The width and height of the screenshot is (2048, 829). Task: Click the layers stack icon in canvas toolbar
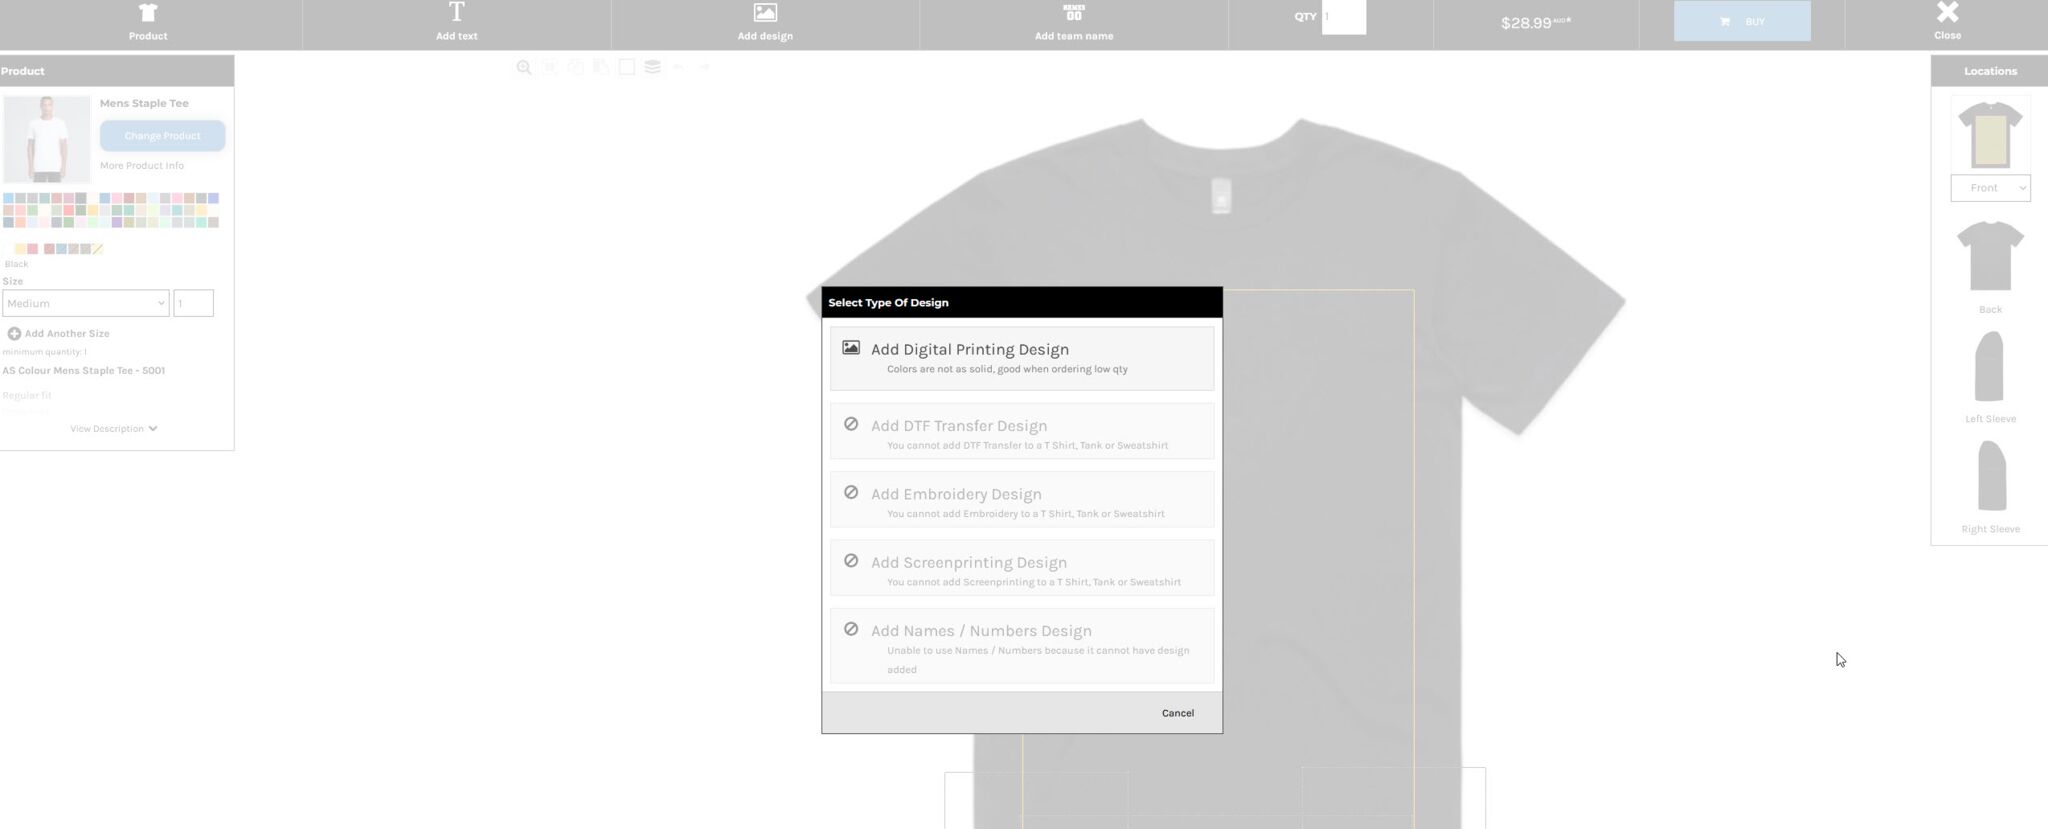(652, 67)
